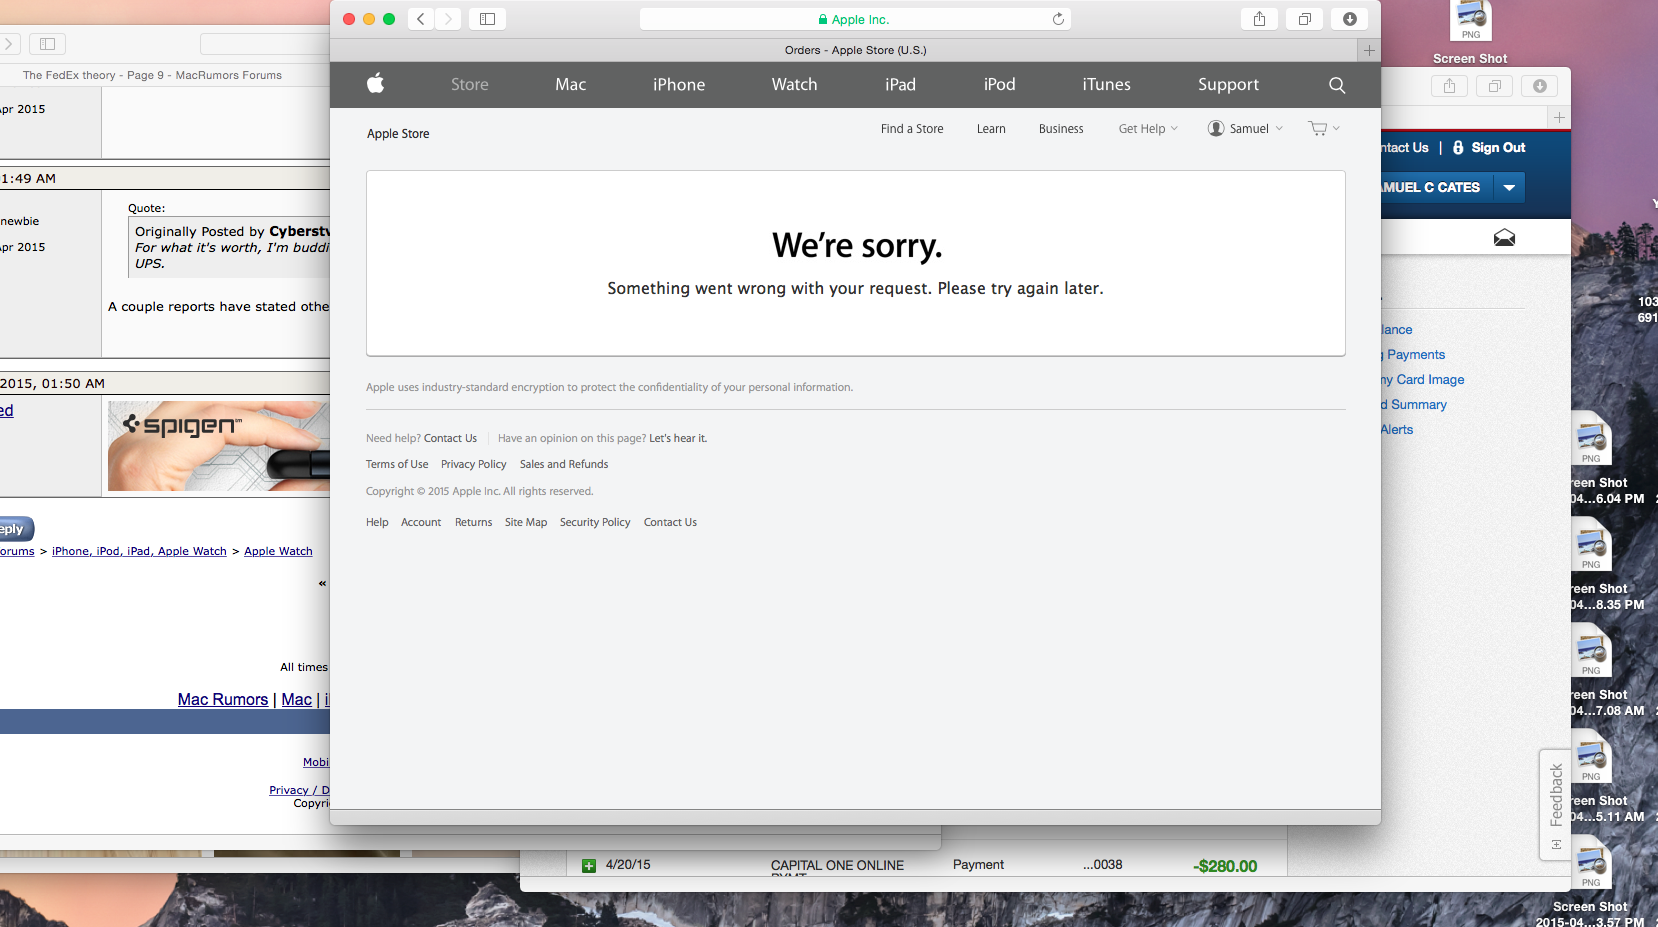This screenshot has height=927, width=1658.
Task: Expand the Get Help dropdown
Action: point(1148,129)
